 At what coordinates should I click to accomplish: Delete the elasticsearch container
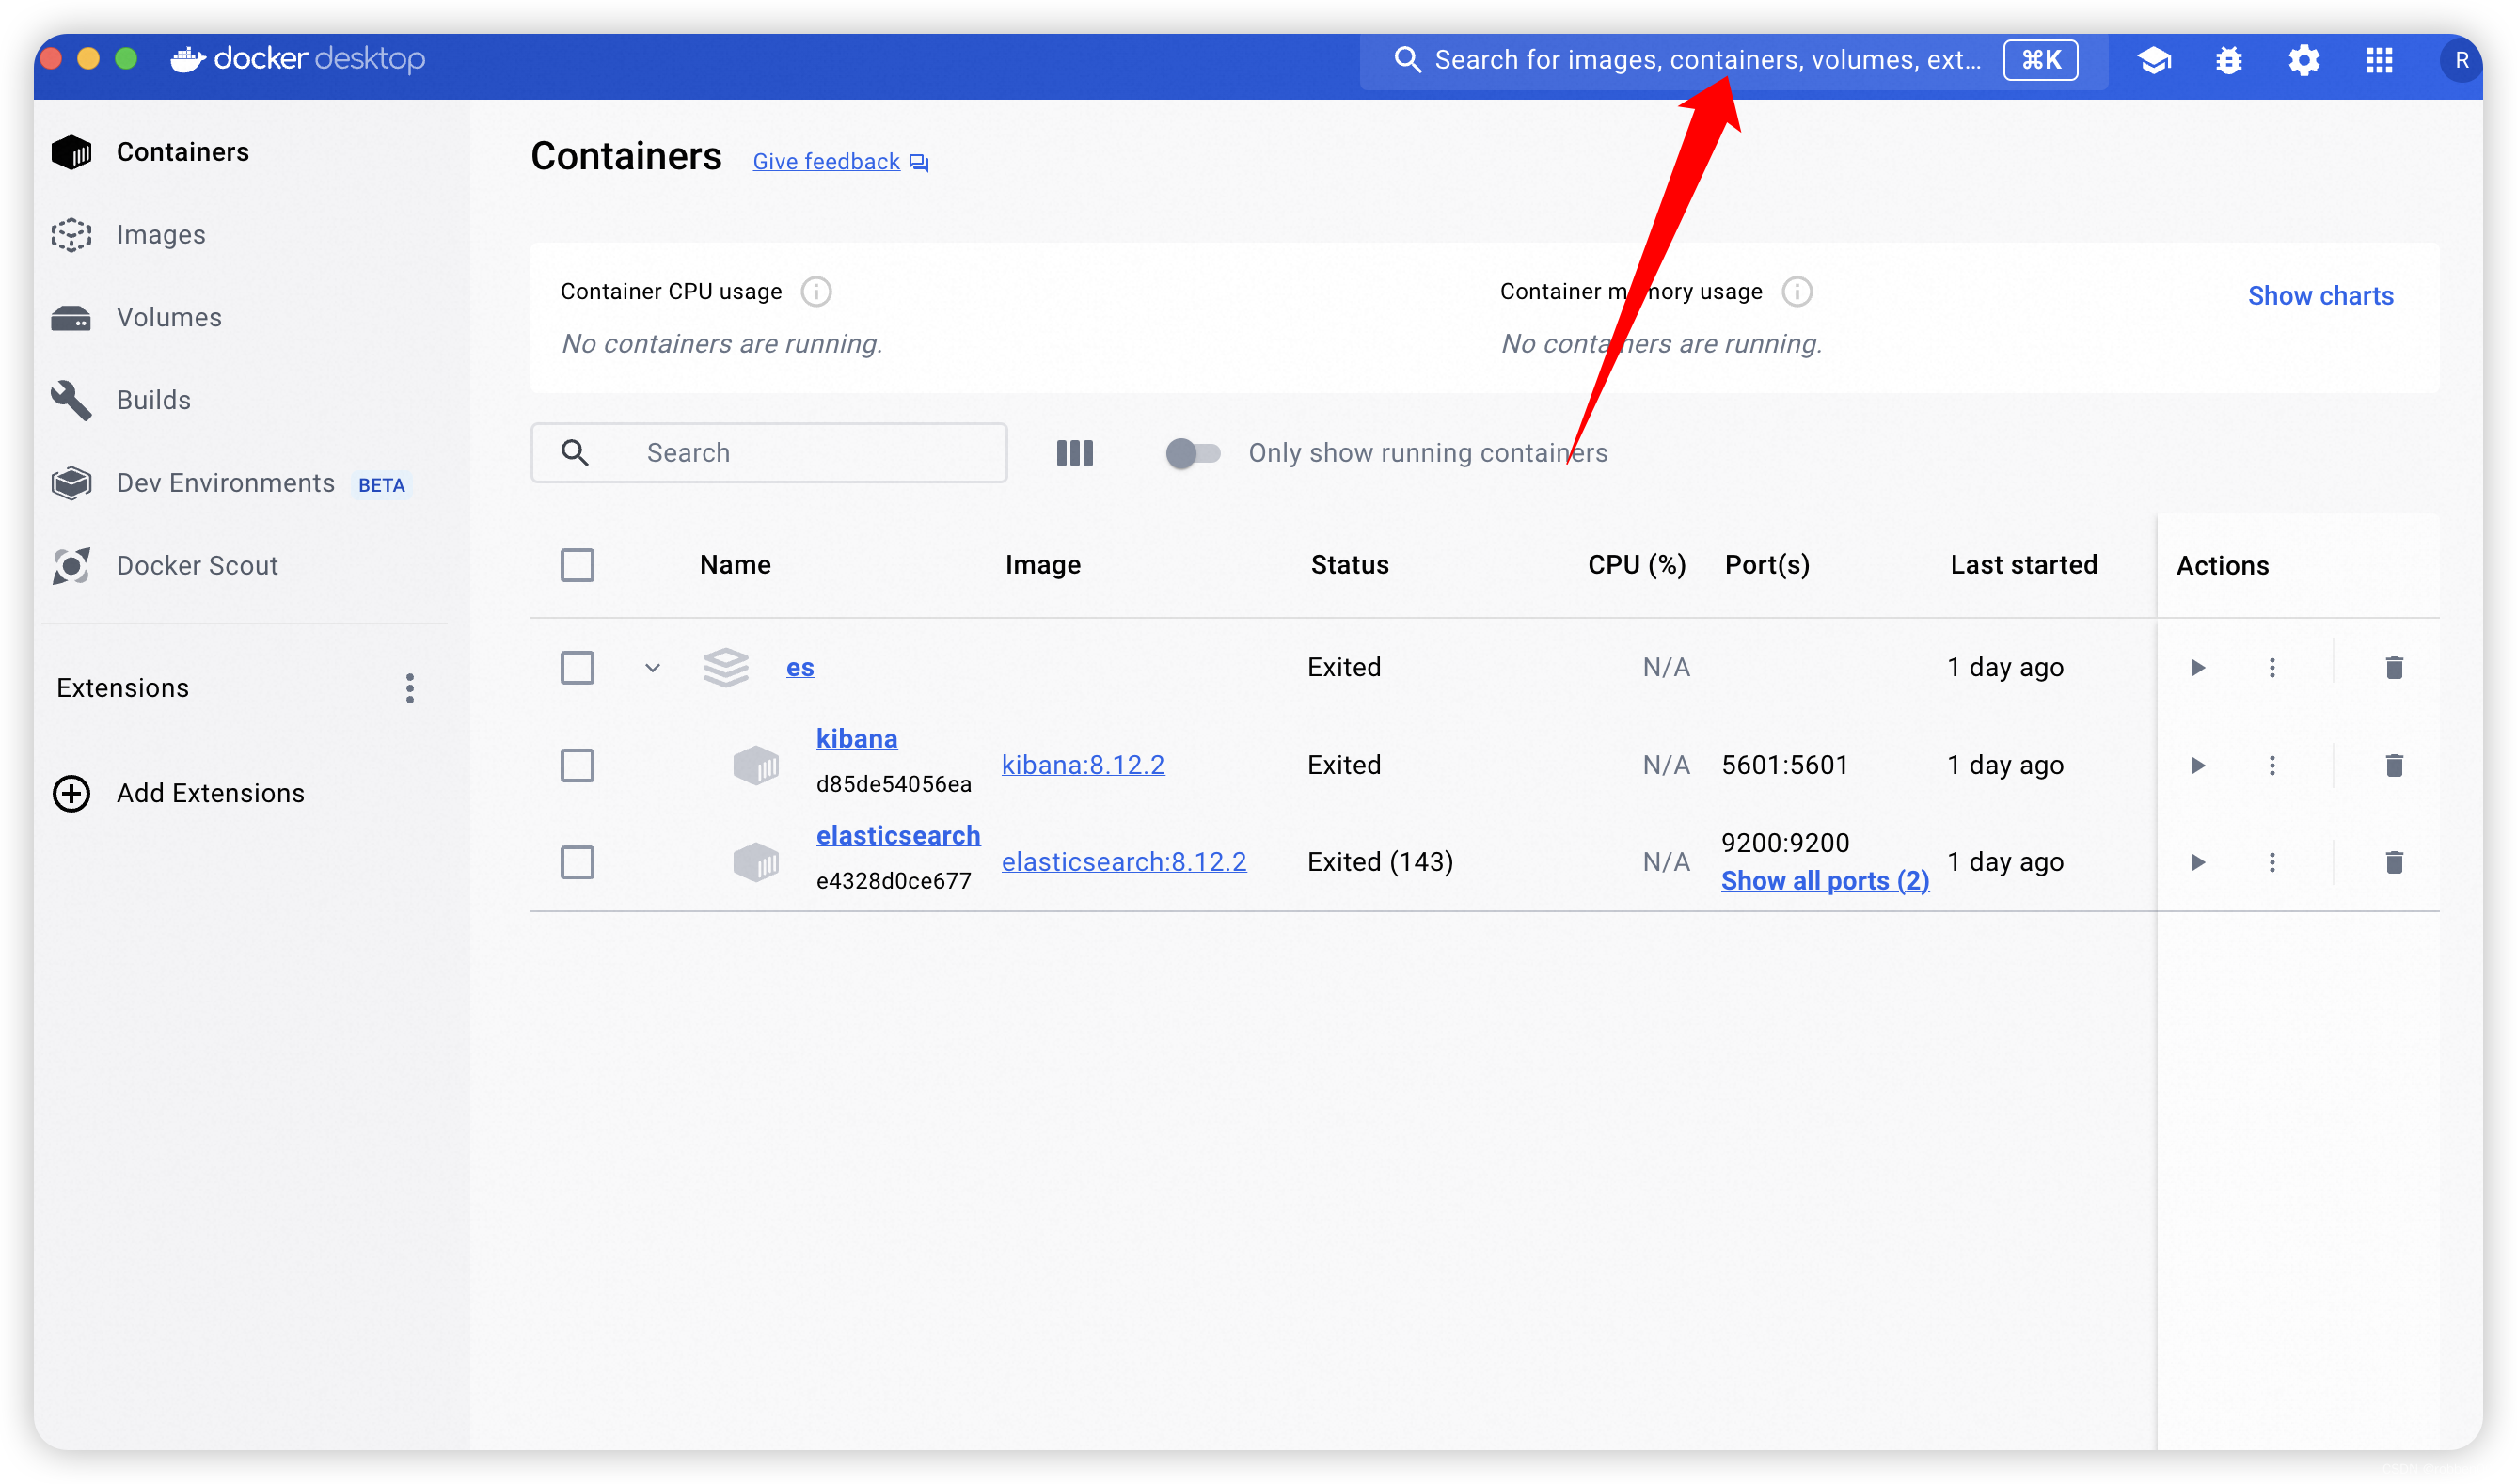(x=2394, y=863)
